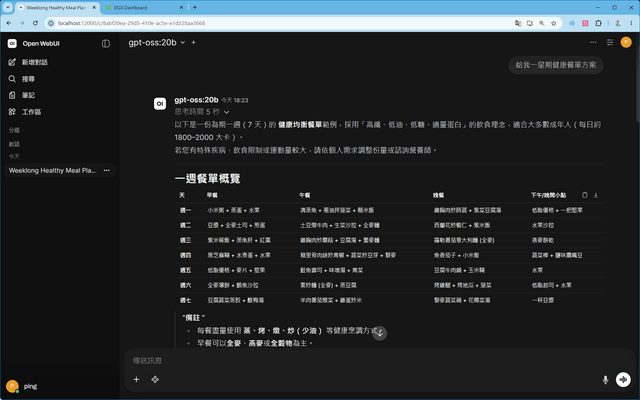Click the install app icon in address bar
Screen dimensions: 640x400
tap(530, 23)
